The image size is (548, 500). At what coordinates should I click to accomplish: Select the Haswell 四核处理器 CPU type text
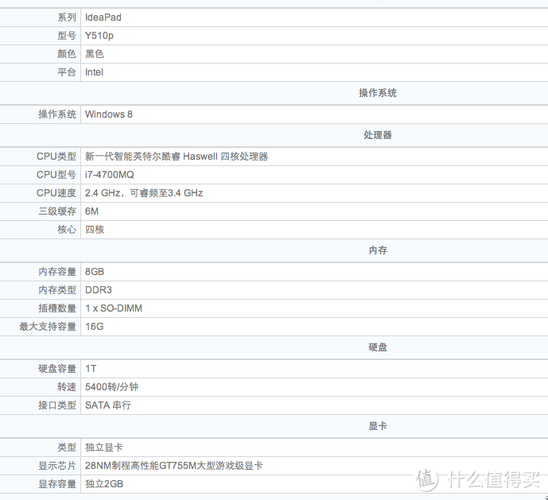pyautogui.click(x=176, y=157)
